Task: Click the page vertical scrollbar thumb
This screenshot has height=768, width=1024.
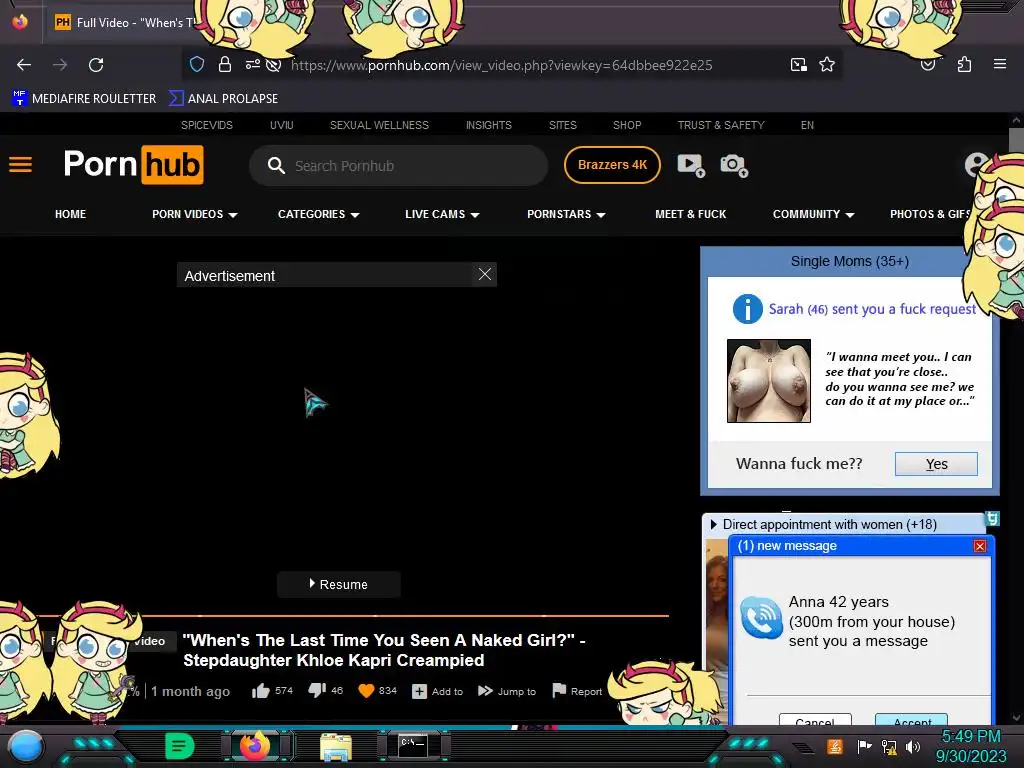Action: (1016, 142)
